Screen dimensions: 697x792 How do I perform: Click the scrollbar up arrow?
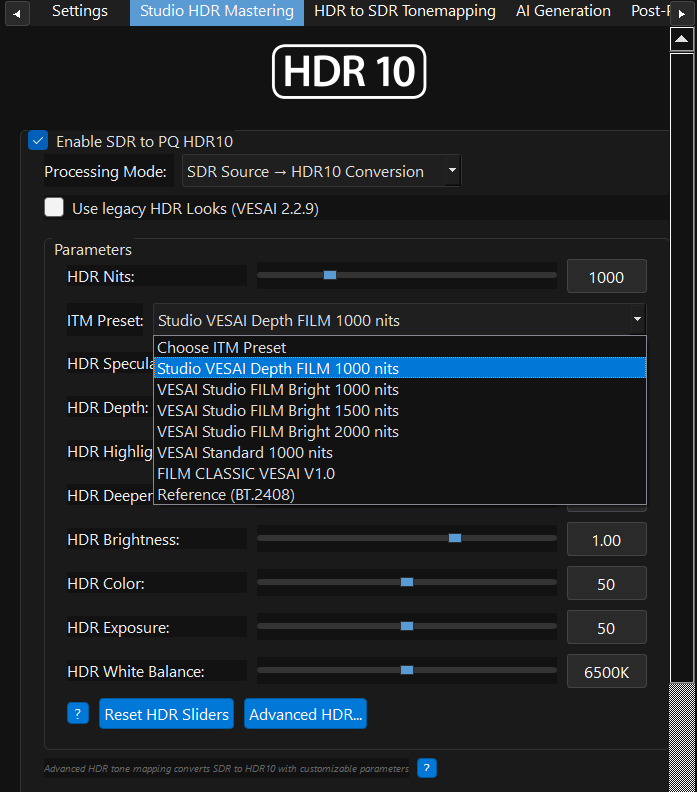tap(681, 39)
